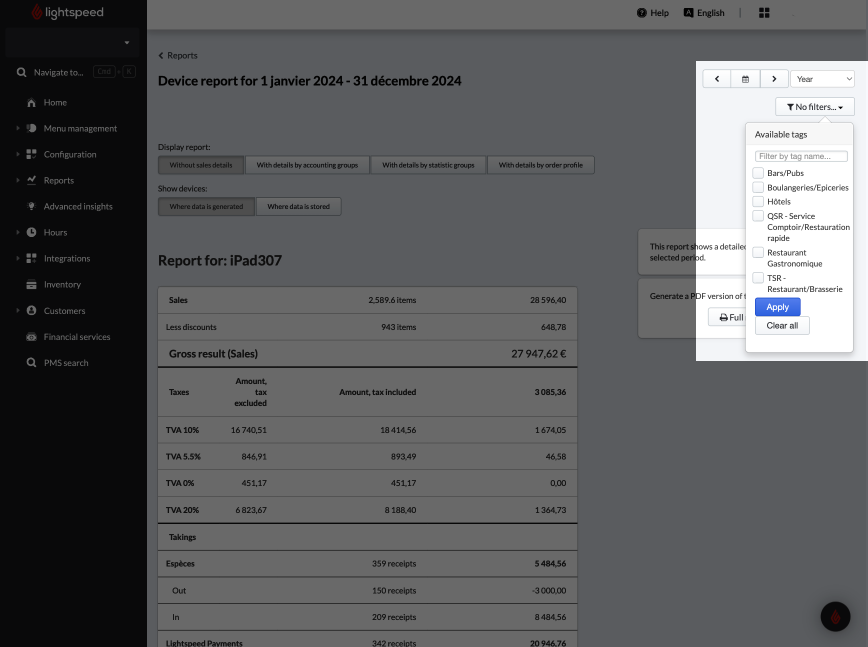The width and height of the screenshot is (868, 647).
Task: Click the Lightspeed flame logo
Action: 37,12
